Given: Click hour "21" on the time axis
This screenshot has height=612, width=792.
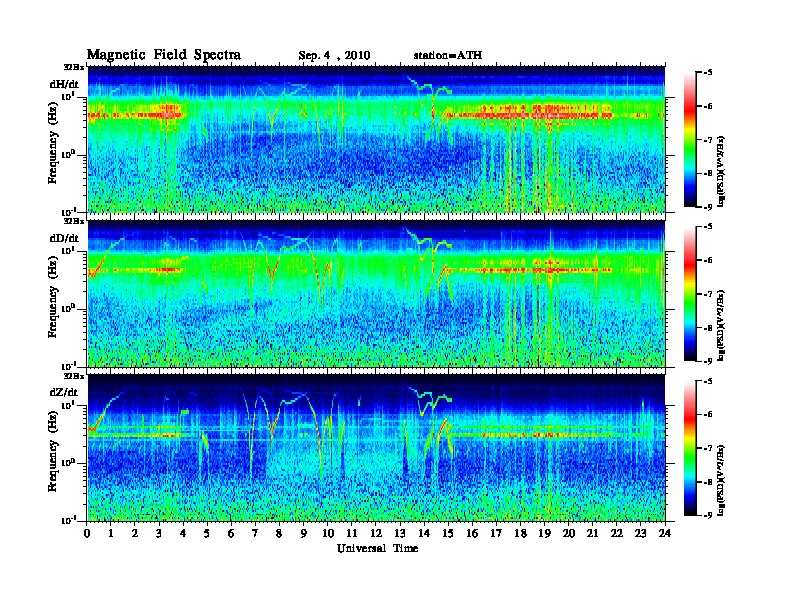Looking at the screenshot, I should [593, 534].
